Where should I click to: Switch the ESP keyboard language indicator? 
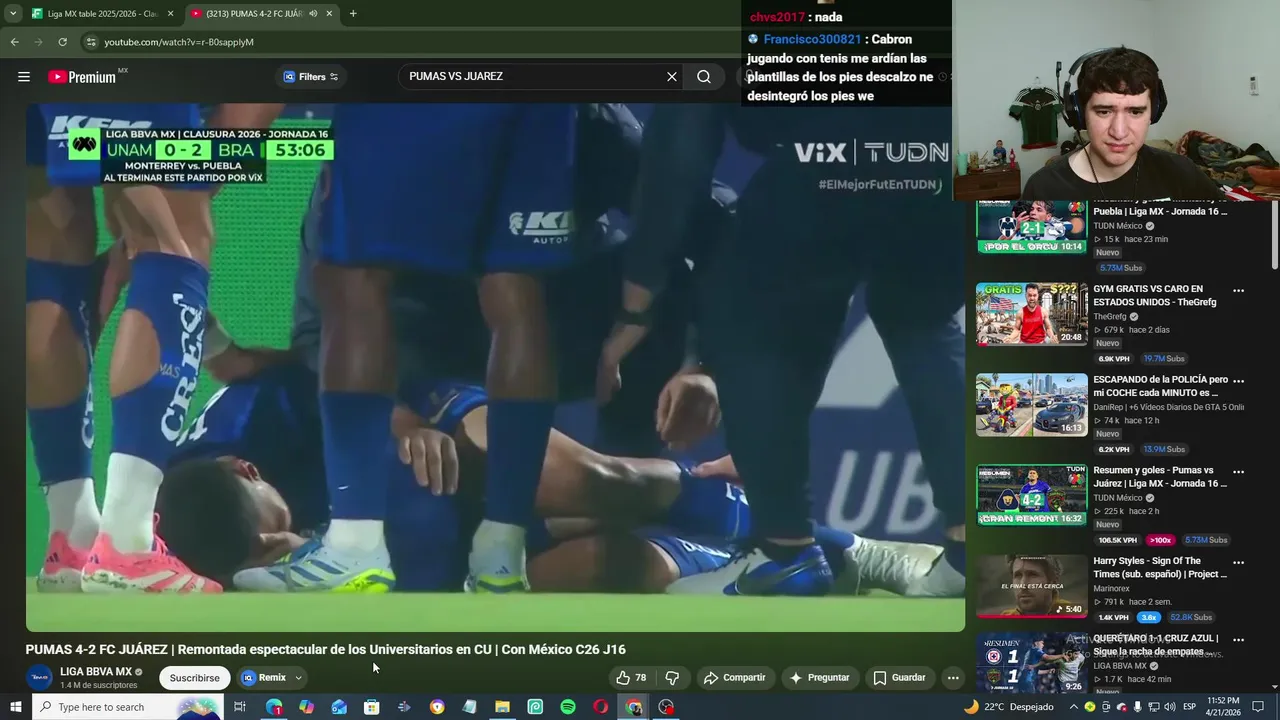[x=1189, y=707]
